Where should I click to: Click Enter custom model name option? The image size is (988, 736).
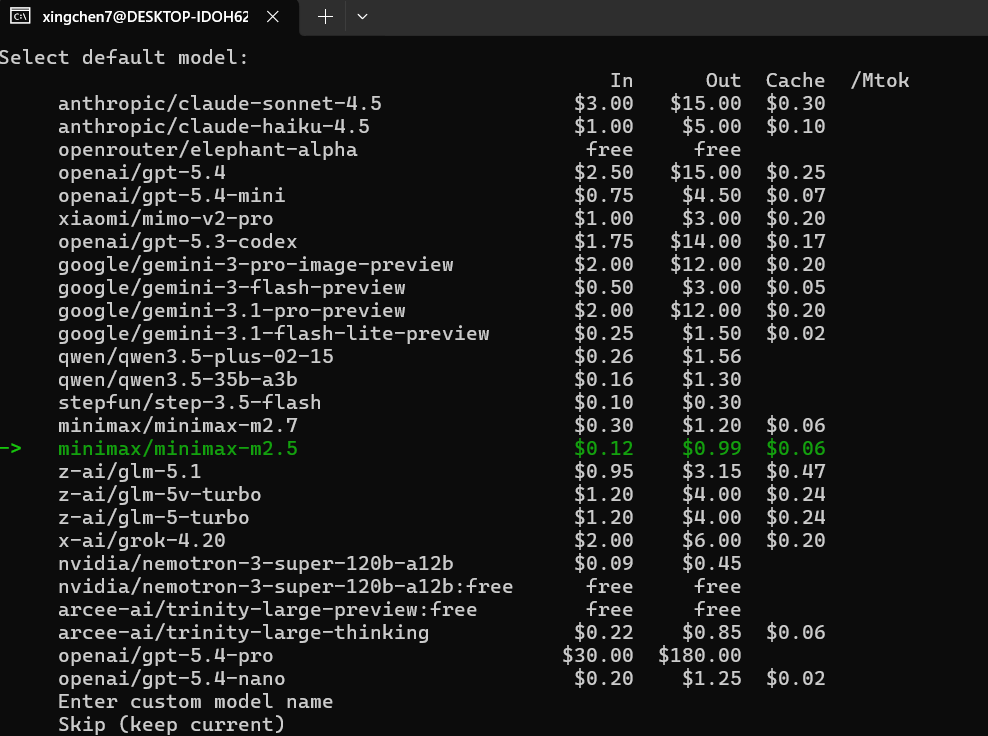[196, 702]
